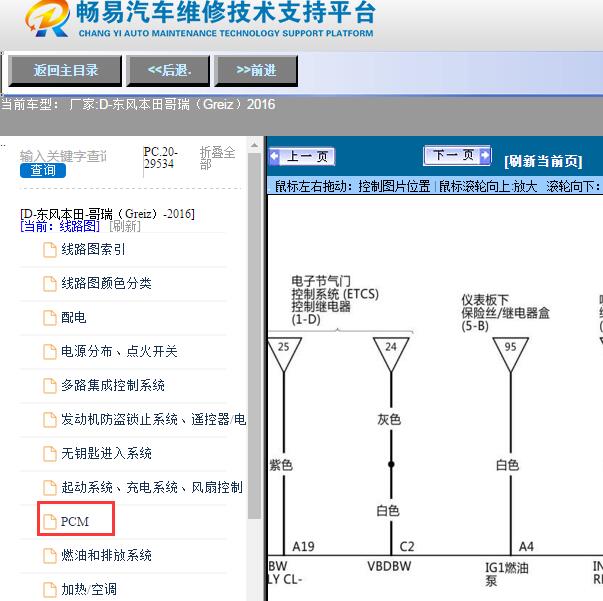Click the 电源分布、点火开关 file icon
Viewport: 603px width, 601px height.
pos(49,352)
